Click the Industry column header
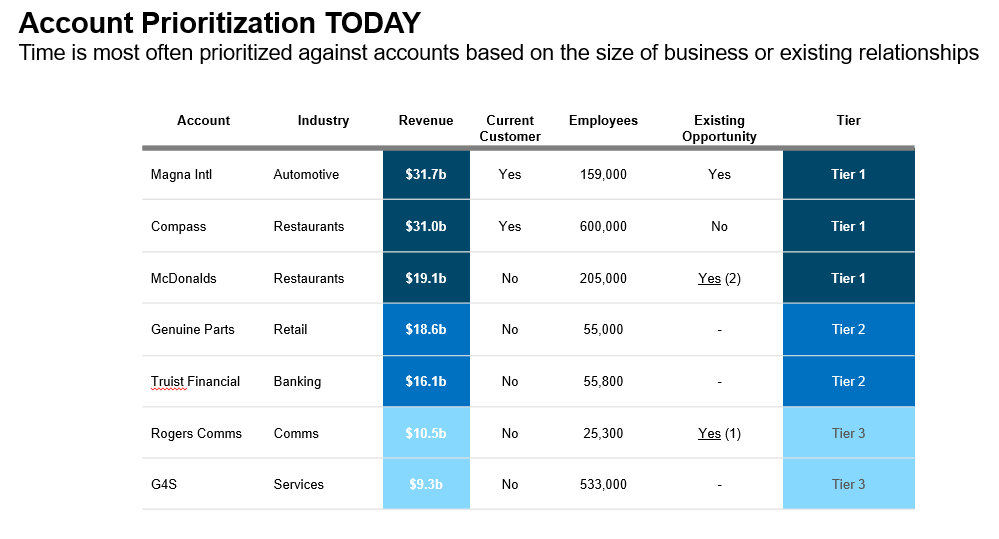This screenshot has width=999, height=539. click(323, 121)
